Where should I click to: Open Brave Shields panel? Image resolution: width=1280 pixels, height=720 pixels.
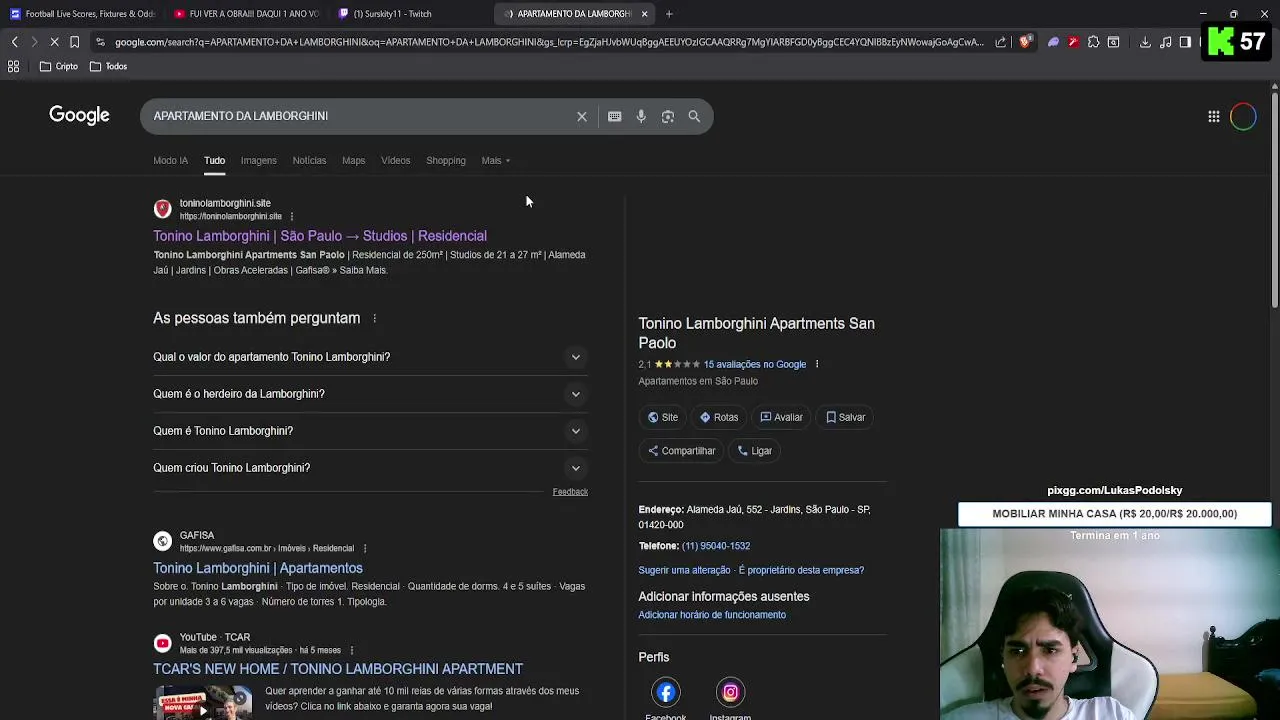pyautogui.click(x=1025, y=42)
